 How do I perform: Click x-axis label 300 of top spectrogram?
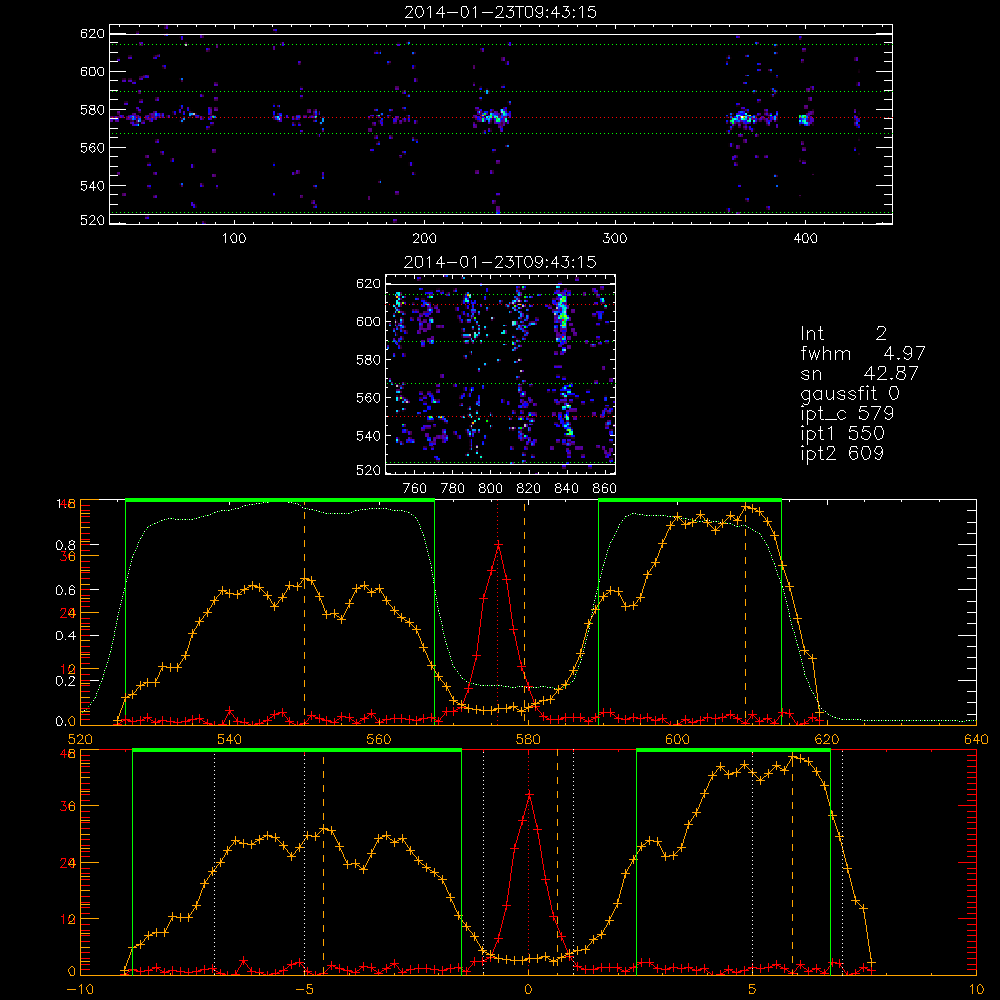pyautogui.click(x=615, y=239)
